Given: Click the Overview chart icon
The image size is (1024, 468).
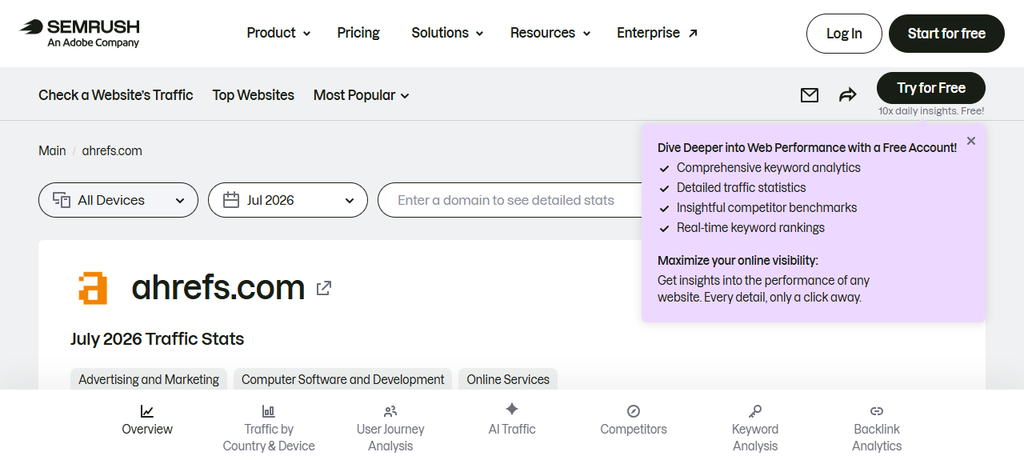Looking at the screenshot, I should (x=147, y=411).
